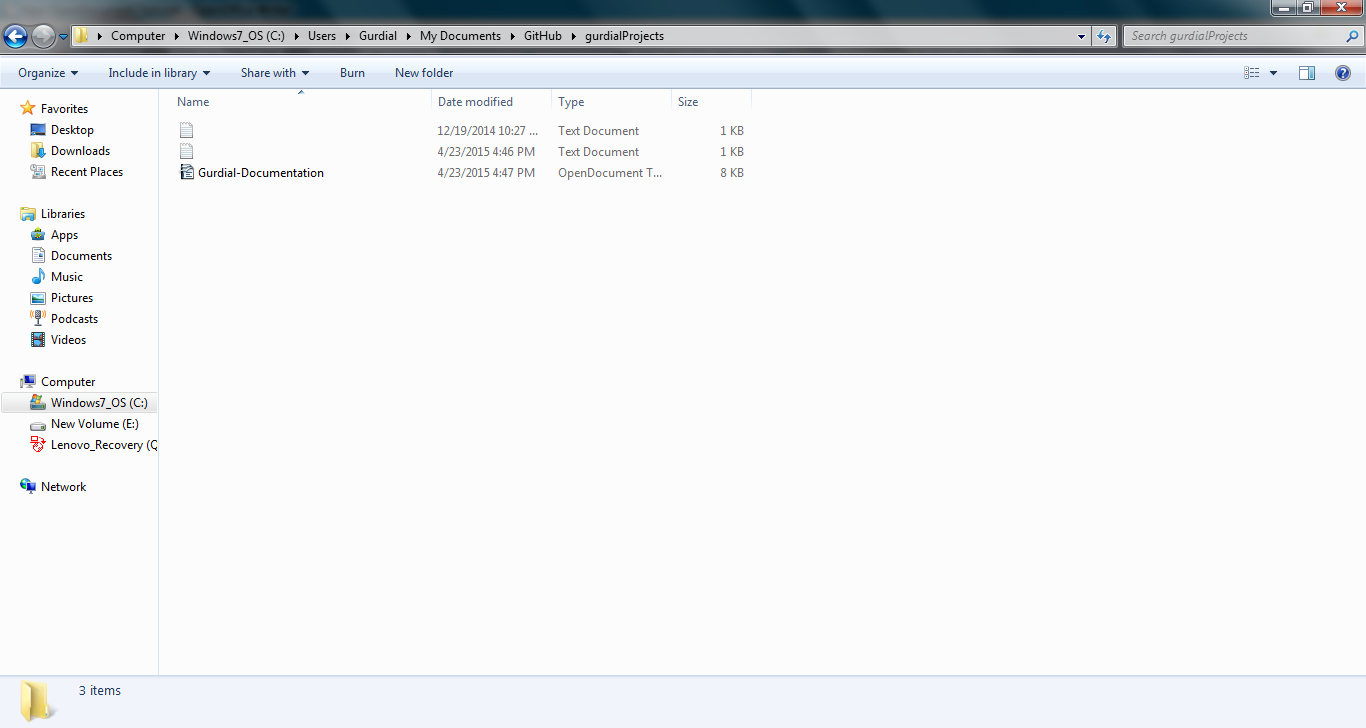Open Desktop under Favorites
This screenshot has width=1366, height=728.
[x=72, y=130]
